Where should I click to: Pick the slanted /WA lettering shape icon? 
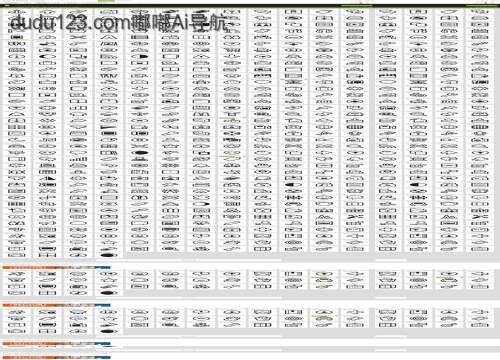tap(109, 43)
